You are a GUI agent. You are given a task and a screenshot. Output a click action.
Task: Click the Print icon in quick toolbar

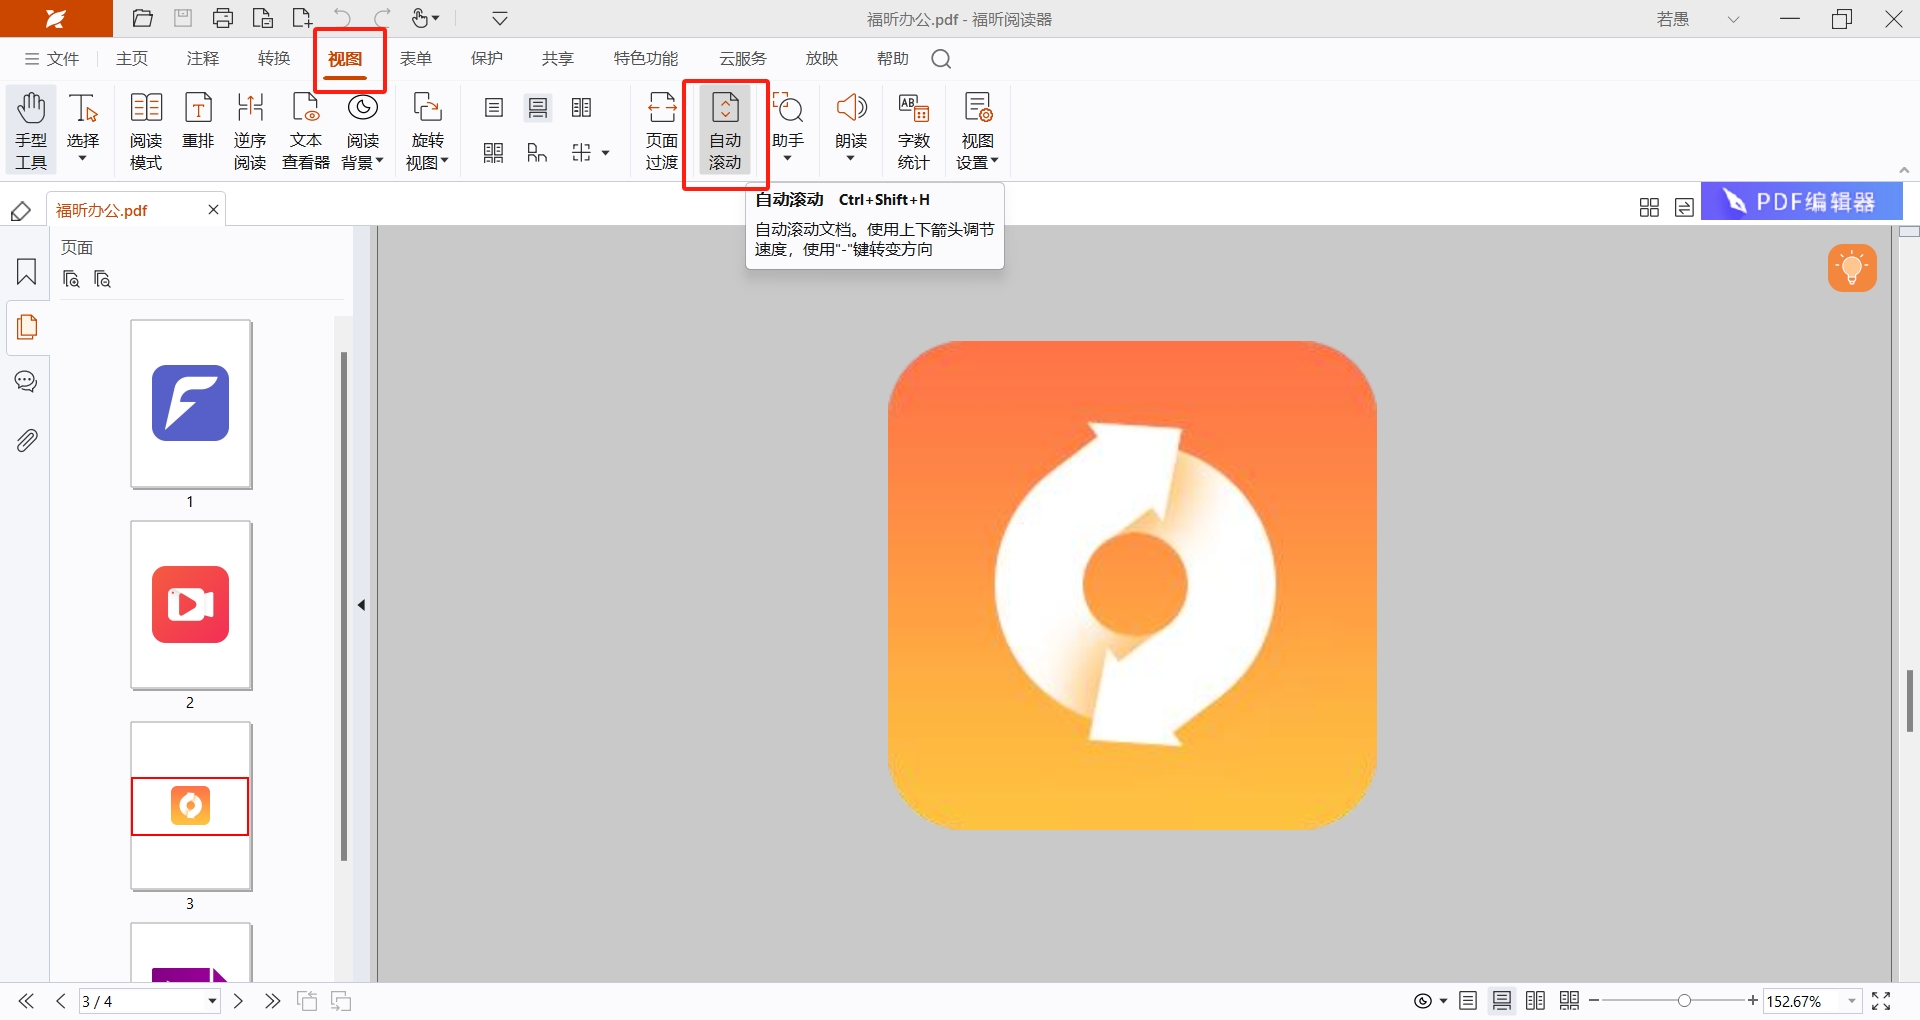pyautogui.click(x=223, y=18)
